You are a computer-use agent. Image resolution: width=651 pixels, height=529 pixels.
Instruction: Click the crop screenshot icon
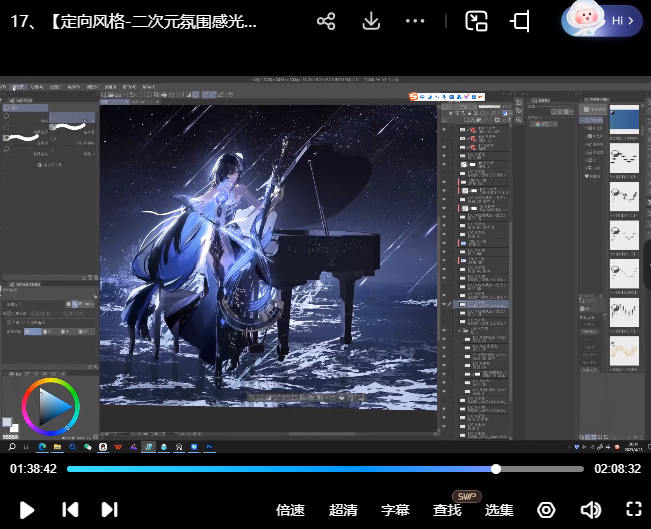click(520, 21)
